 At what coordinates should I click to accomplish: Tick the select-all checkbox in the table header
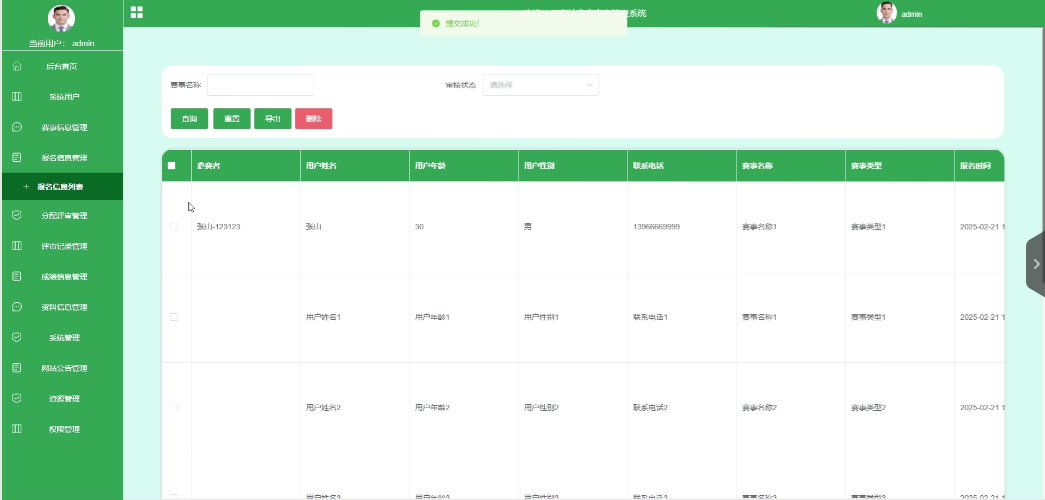pyautogui.click(x=171, y=165)
